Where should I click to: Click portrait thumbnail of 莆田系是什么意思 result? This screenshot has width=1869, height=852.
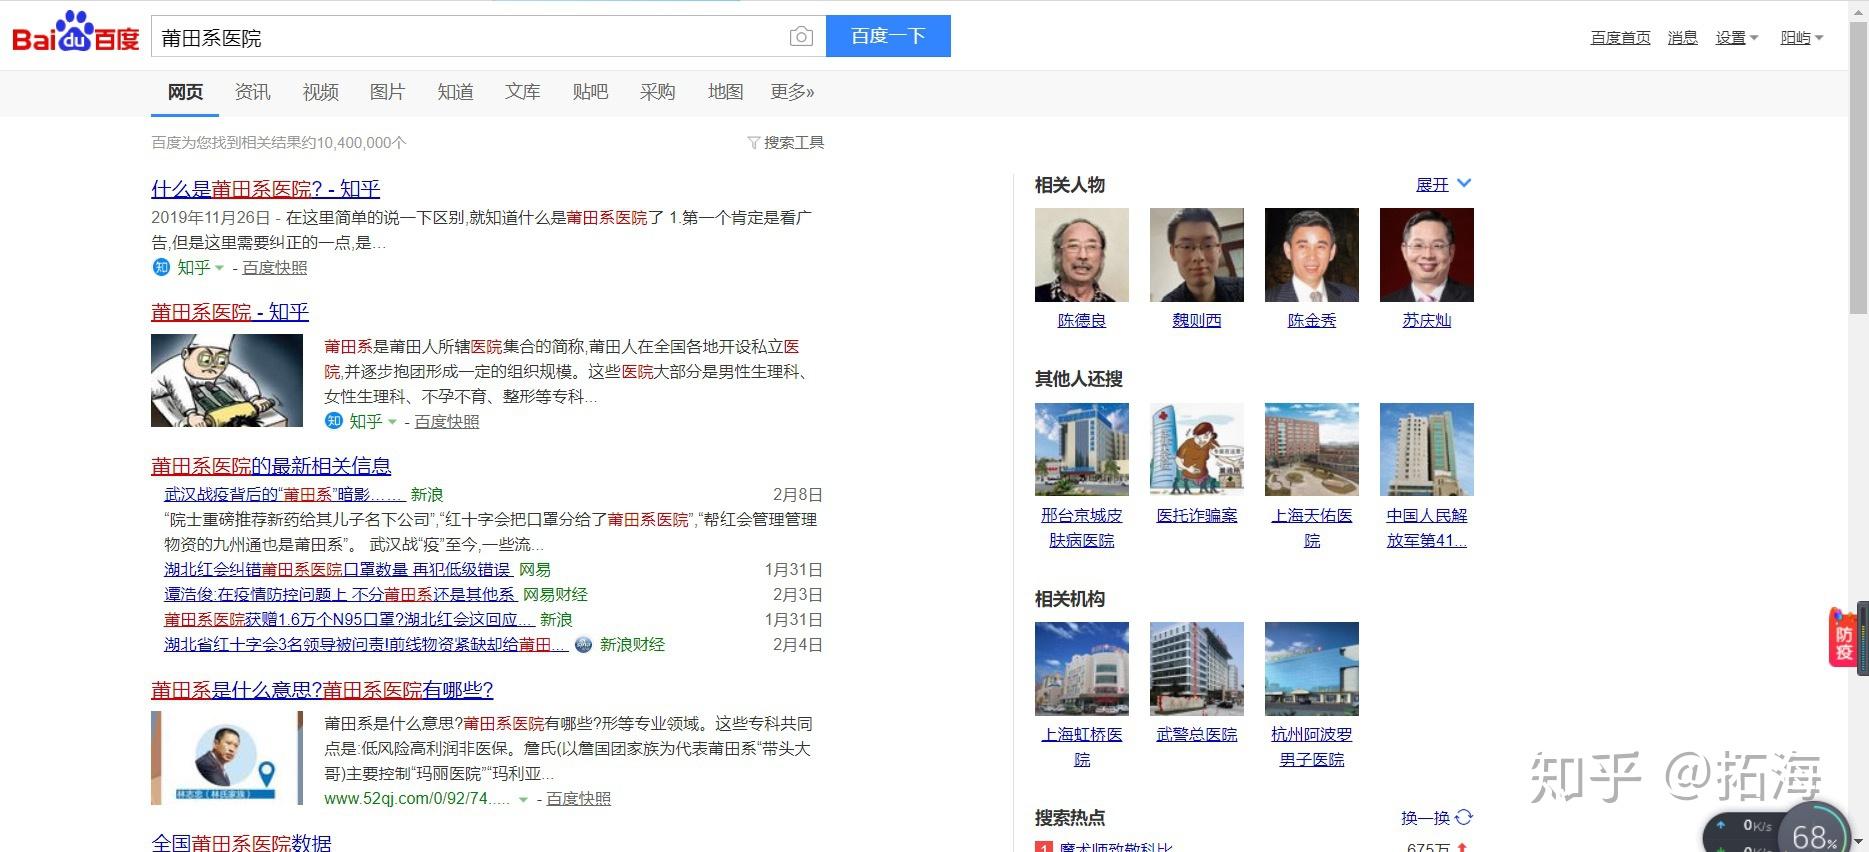227,758
